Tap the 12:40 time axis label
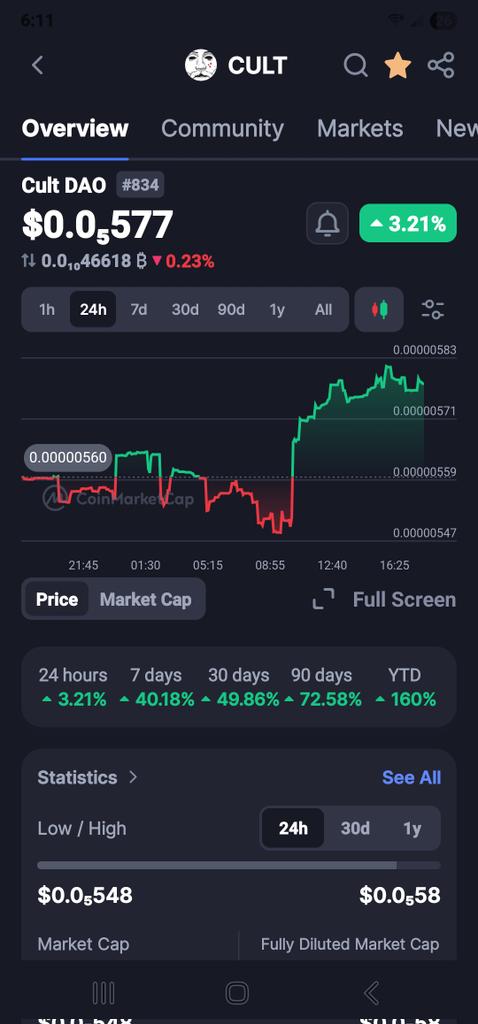The image size is (478, 1024). click(x=332, y=565)
